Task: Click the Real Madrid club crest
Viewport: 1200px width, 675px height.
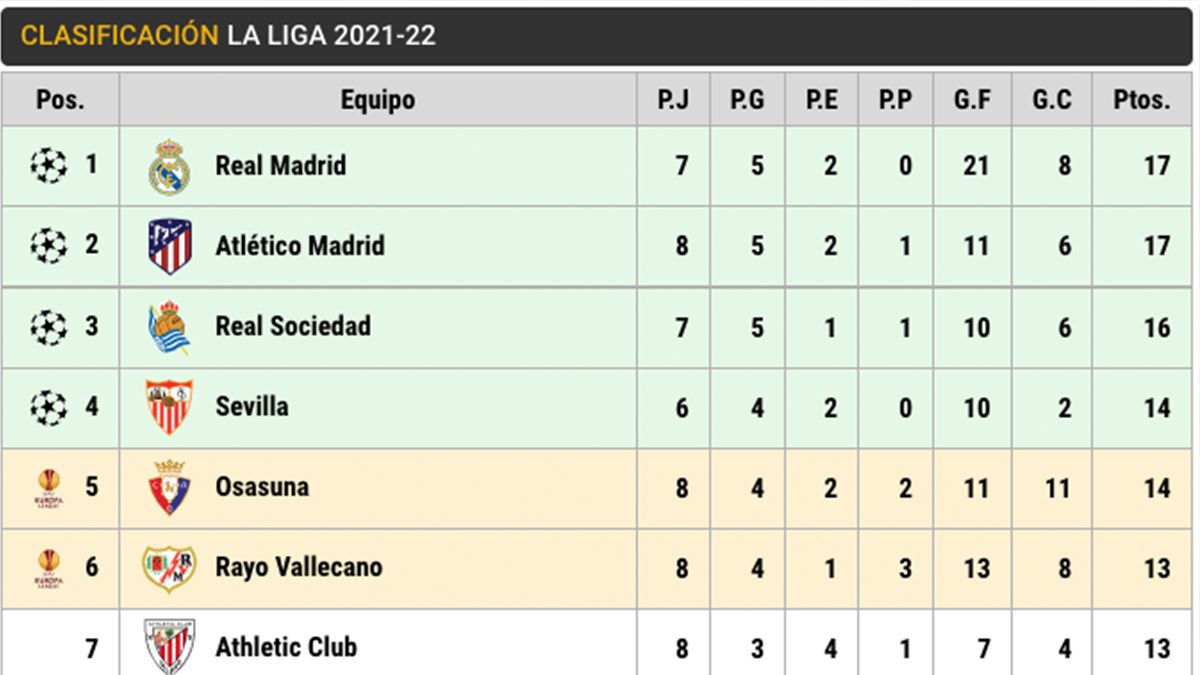Action: click(169, 167)
